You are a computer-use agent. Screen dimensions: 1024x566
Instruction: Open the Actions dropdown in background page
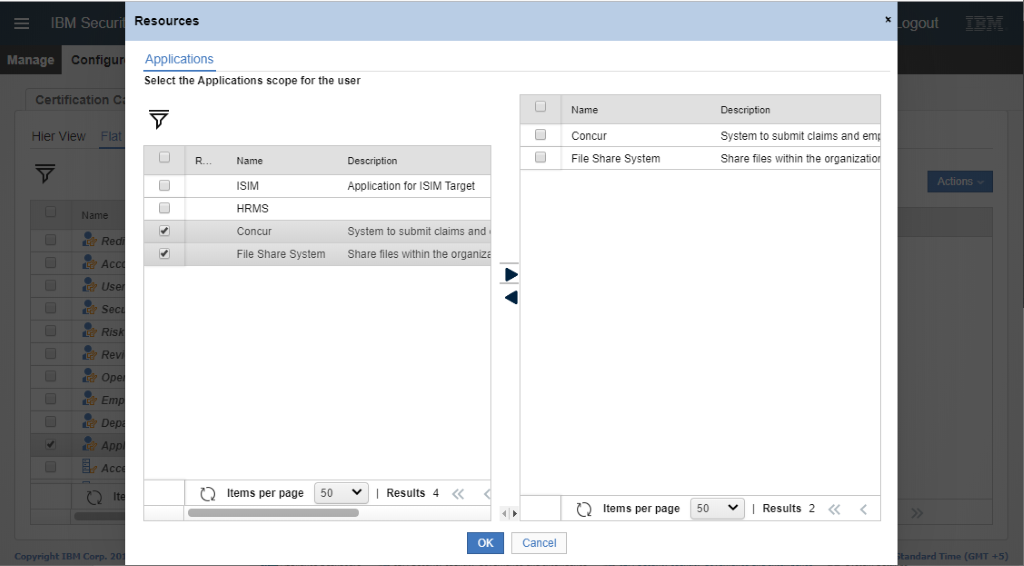coord(960,181)
